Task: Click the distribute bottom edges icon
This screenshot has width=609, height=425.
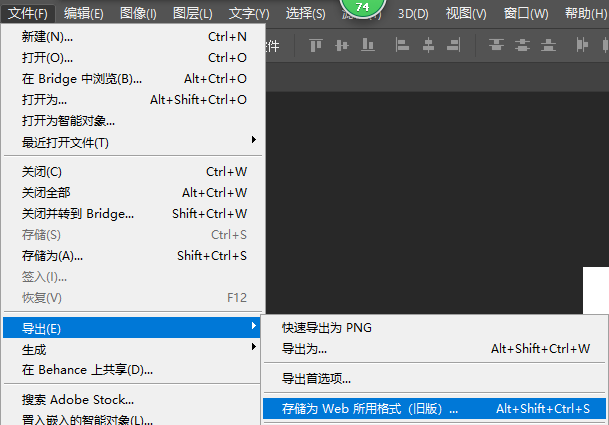Action: [x=548, y=45]
